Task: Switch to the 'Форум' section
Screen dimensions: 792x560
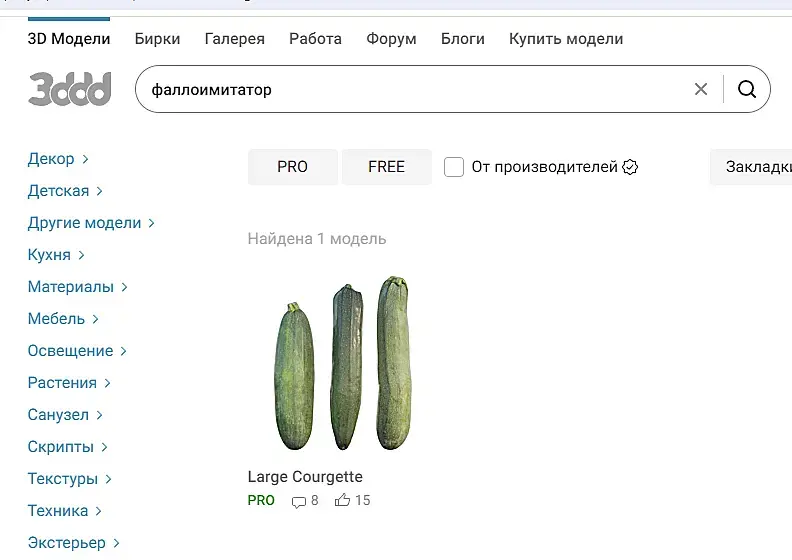Action: [391, 39]
